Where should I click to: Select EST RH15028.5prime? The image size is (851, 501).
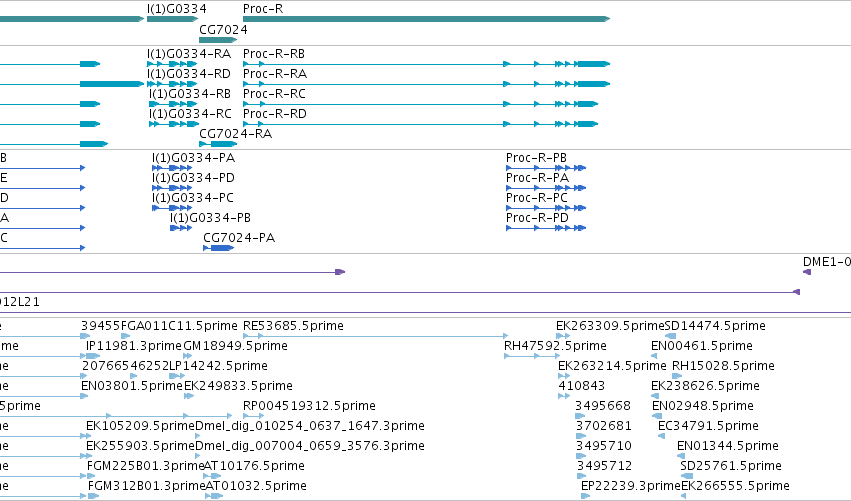pyautogui.click(x=723, y=366)
